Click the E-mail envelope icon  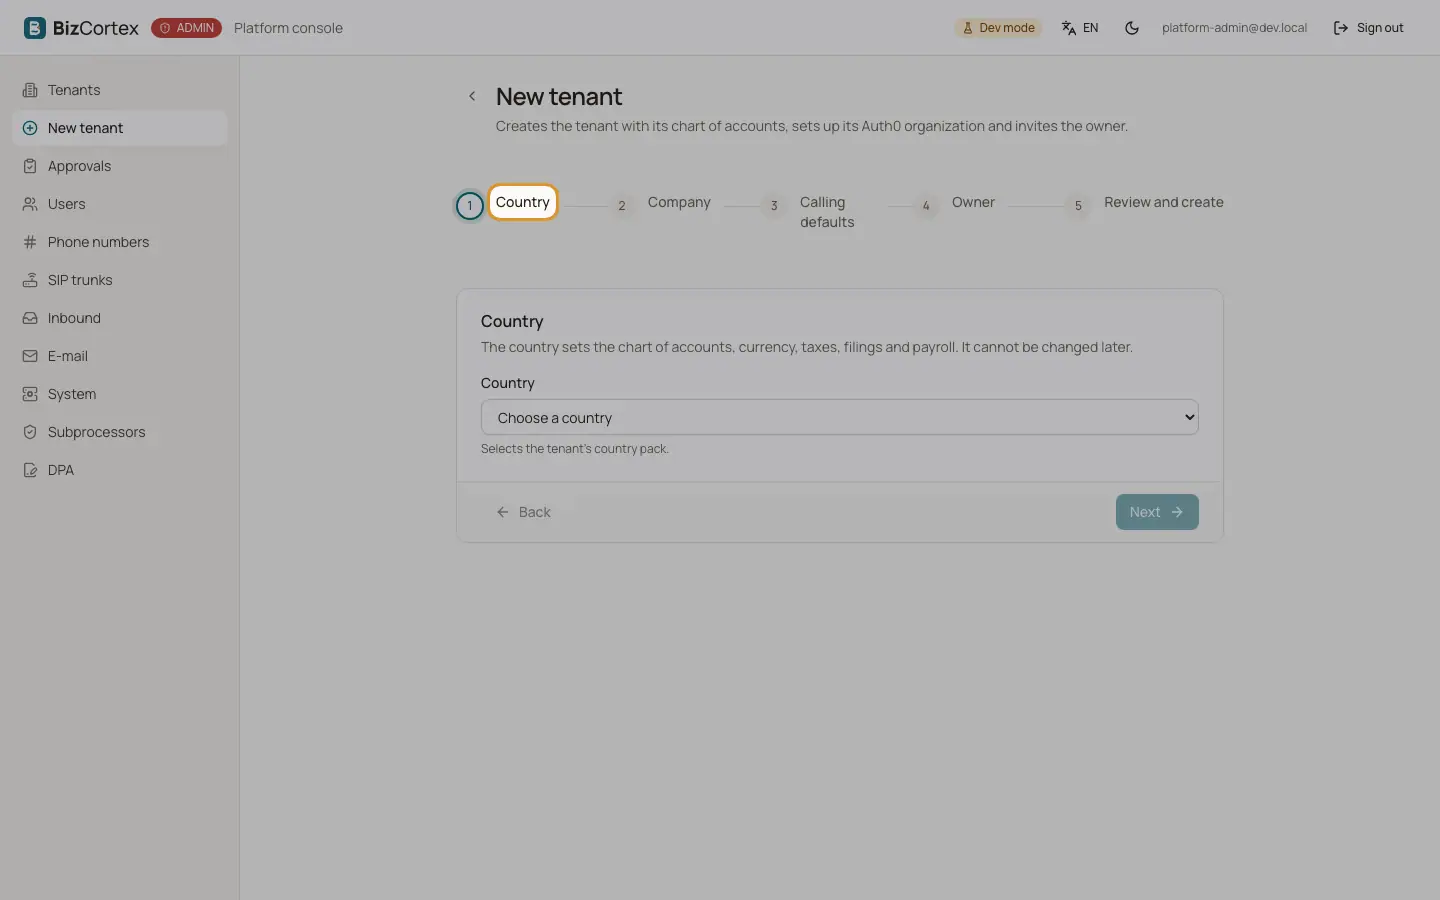[30, 356]
